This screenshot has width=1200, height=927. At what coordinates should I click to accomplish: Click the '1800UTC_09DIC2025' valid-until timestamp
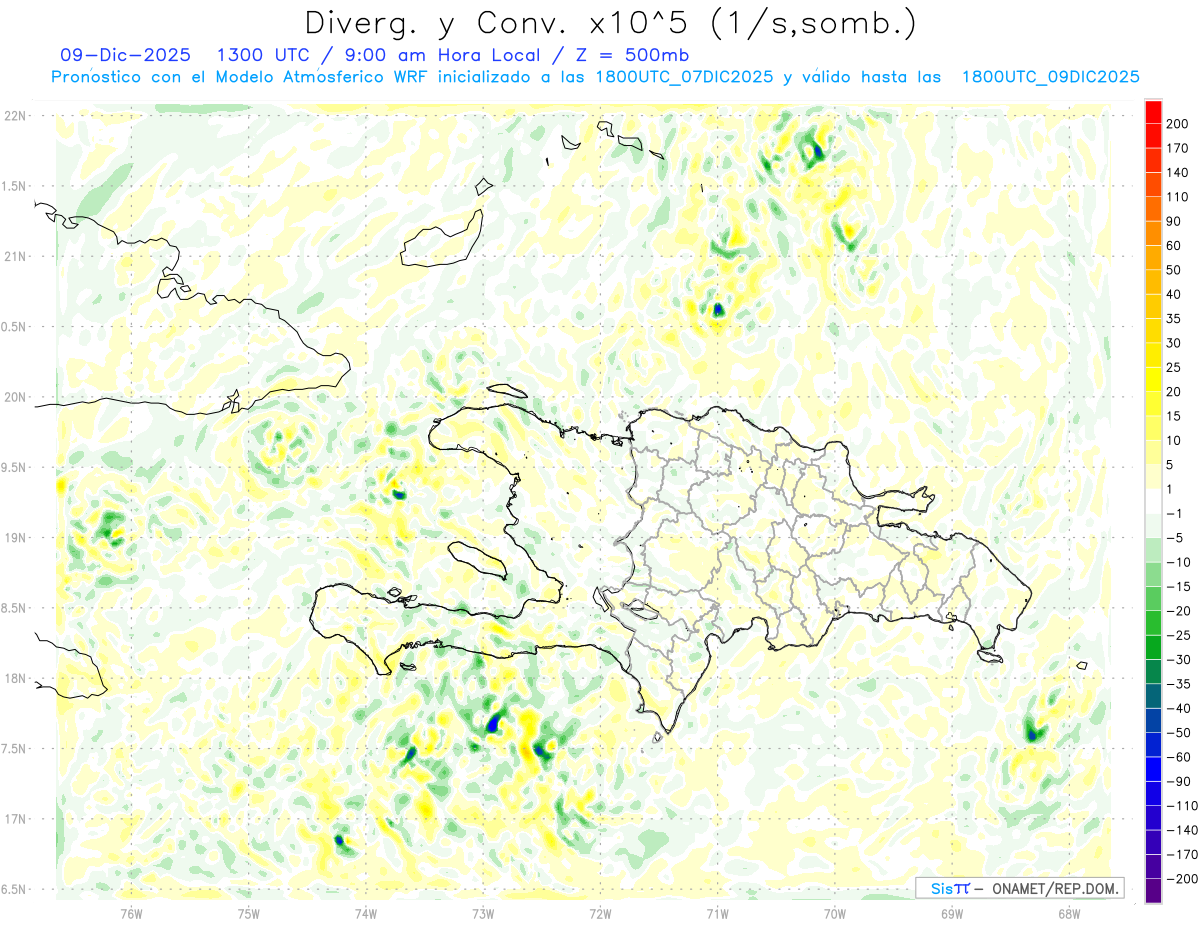point(1050,77)
